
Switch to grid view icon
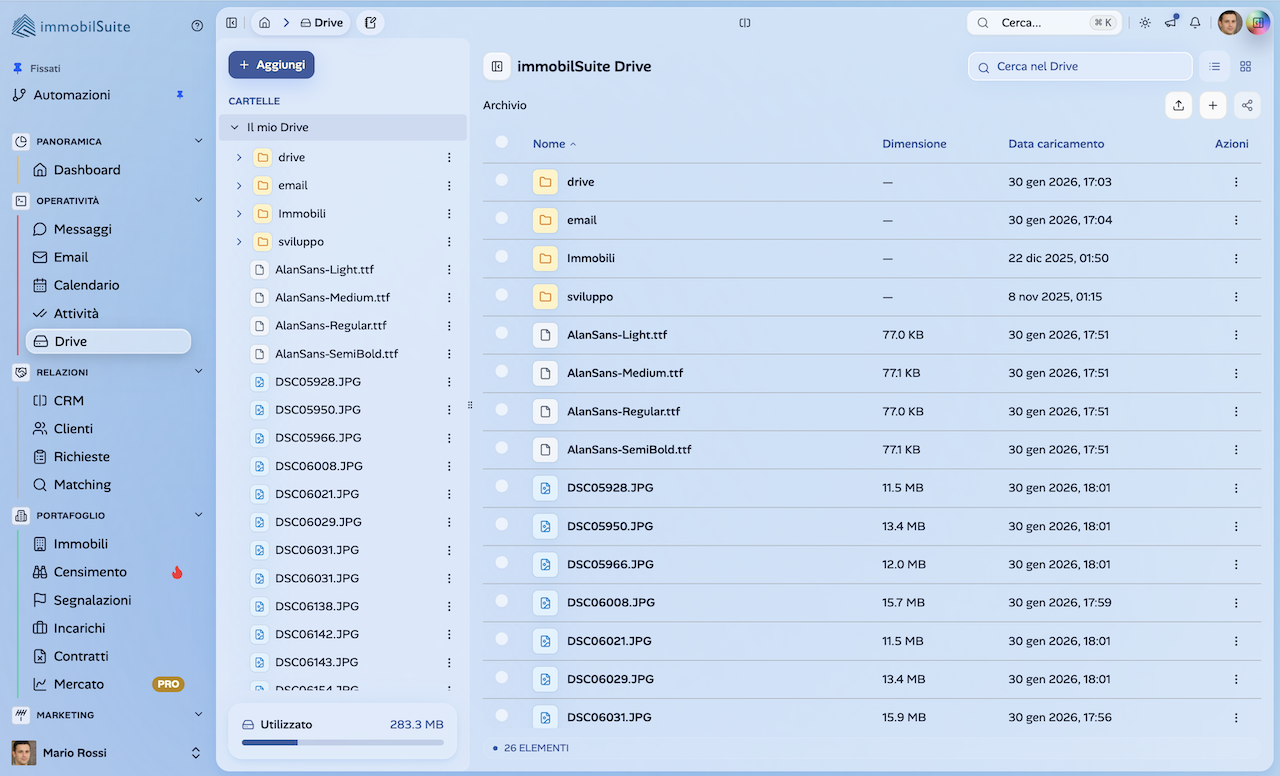click(1245, 66)
